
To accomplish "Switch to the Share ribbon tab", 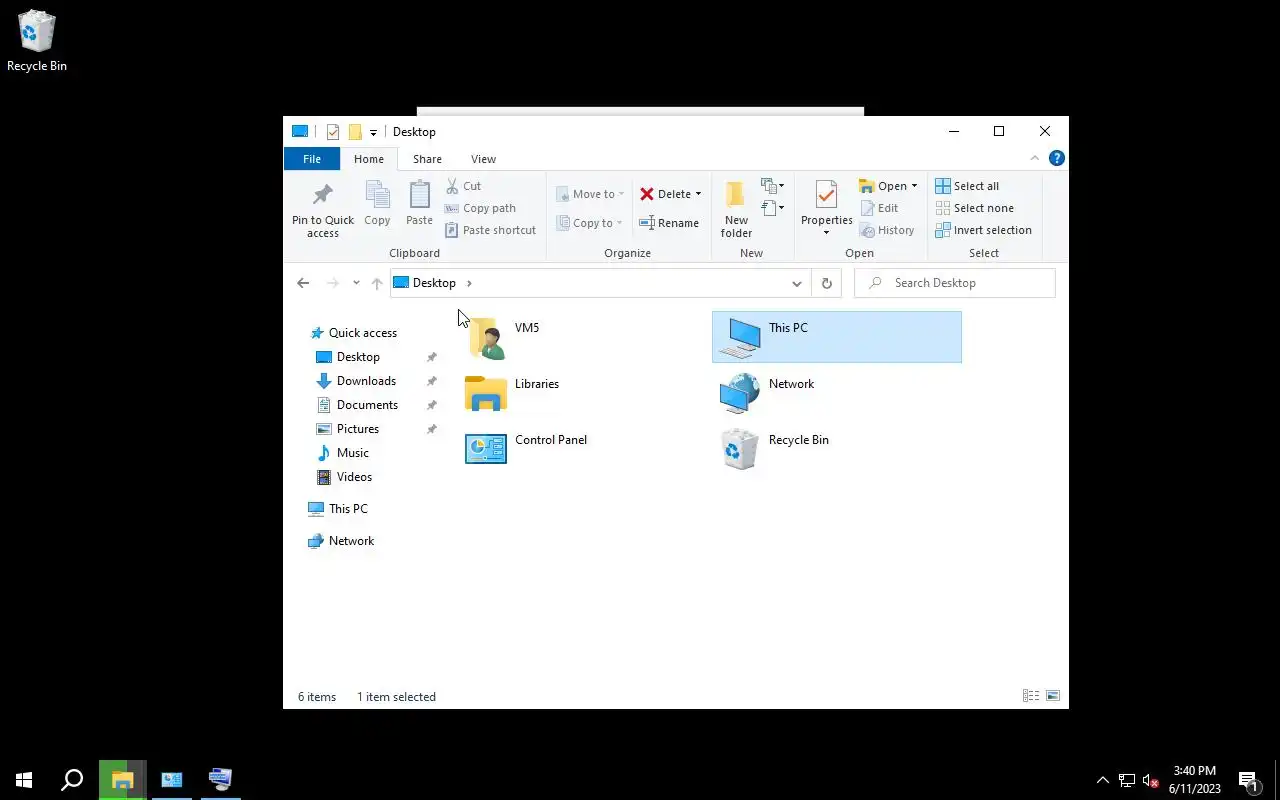I will pos(427,159).
